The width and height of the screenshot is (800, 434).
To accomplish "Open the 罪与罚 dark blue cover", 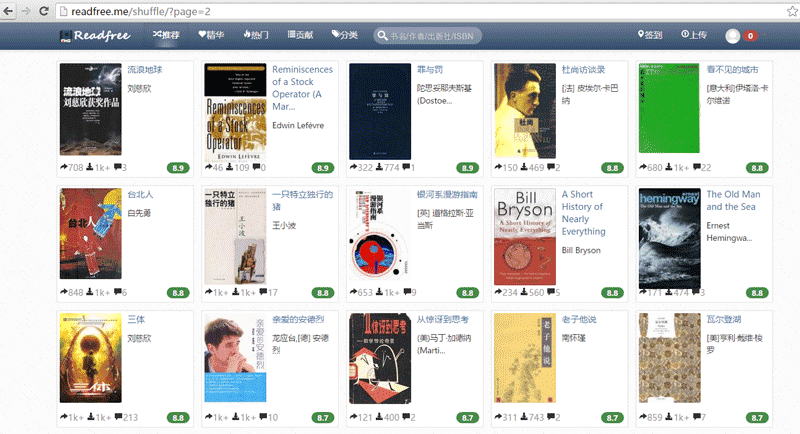I will (380, 111).
